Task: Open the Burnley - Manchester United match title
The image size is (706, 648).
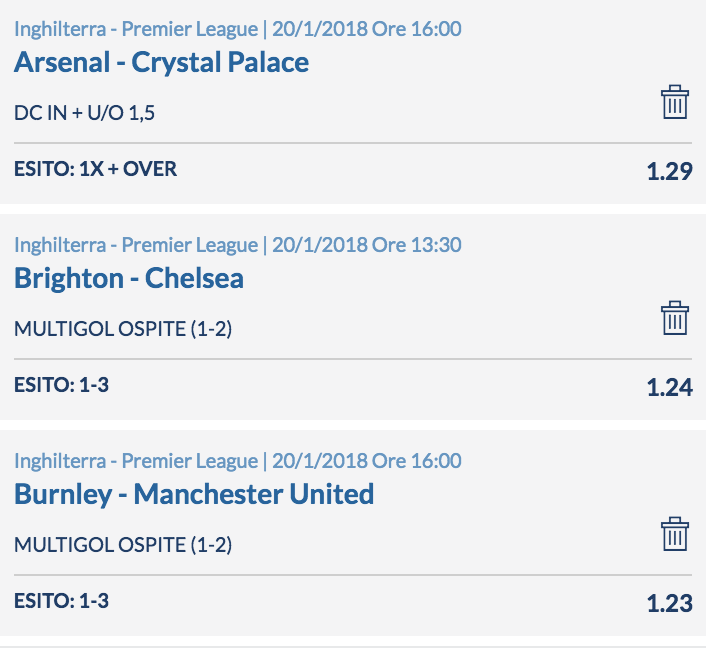Action: click(x=194, y=494)
